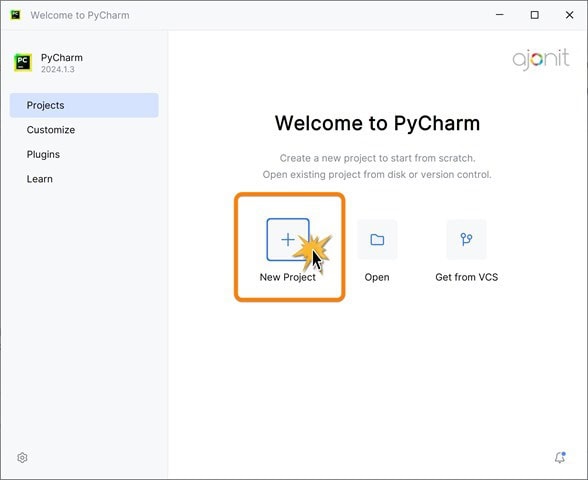Click the PyCharm product name text
The width and height of the screenshot is (588, 480).
pos(62,58)
